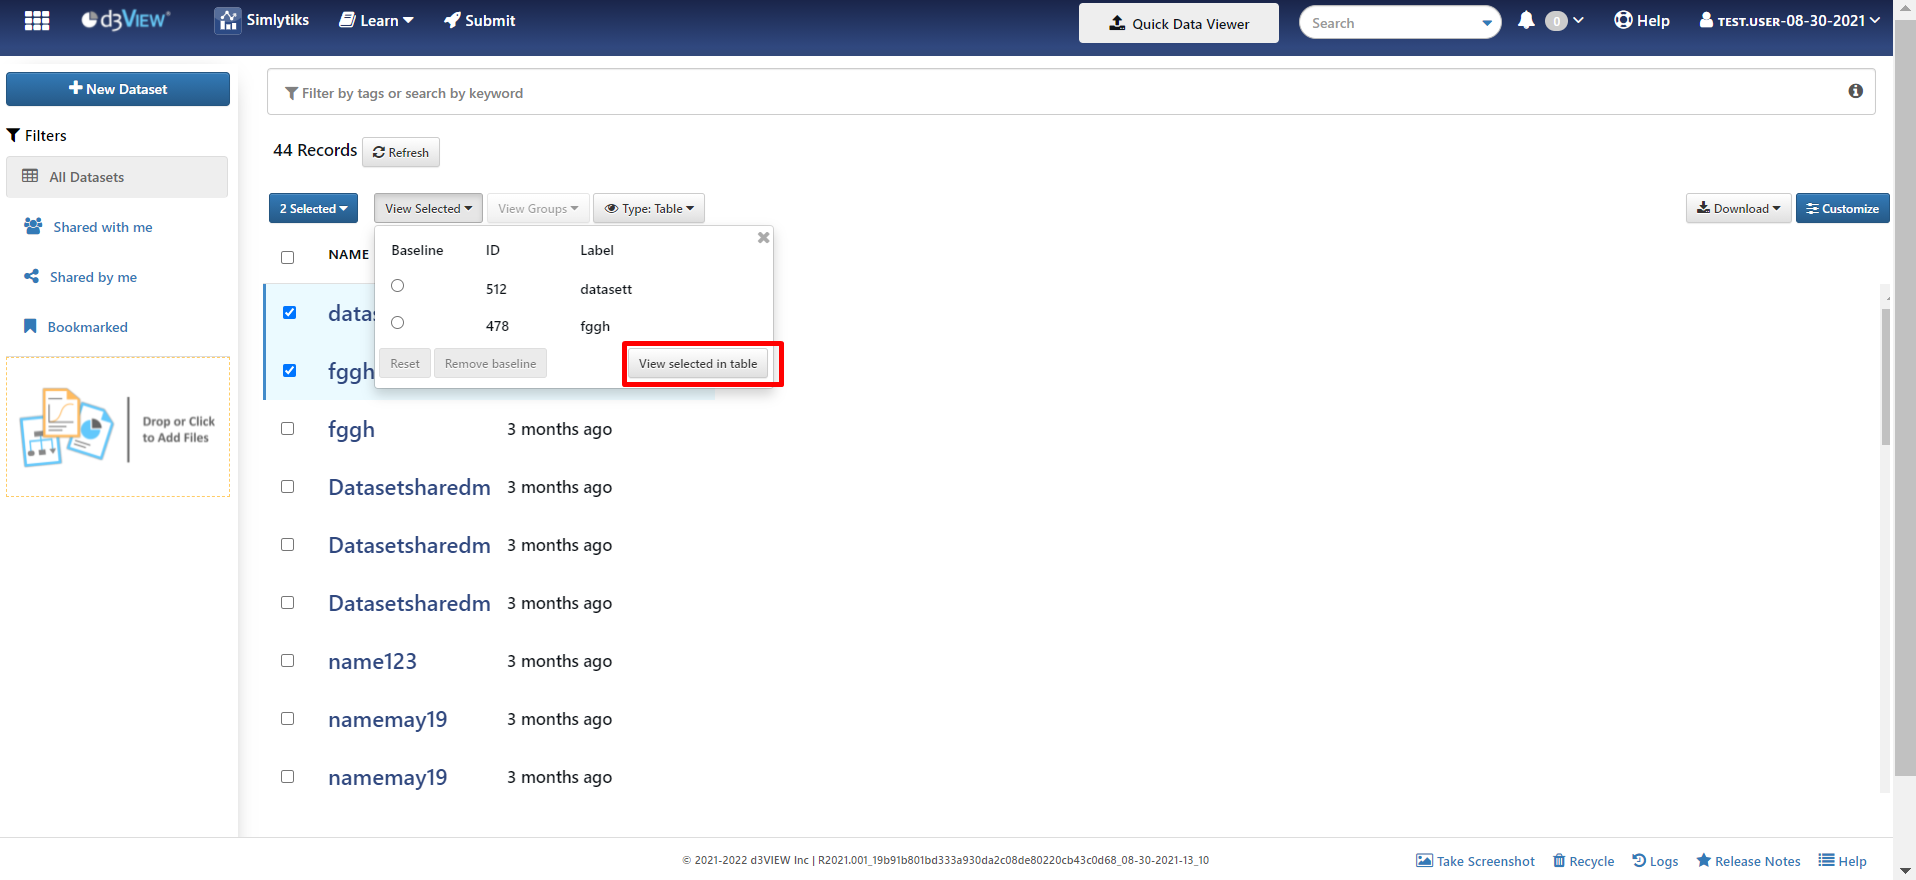
Task: Click the info icon in filter bar
Action: 1855,91
